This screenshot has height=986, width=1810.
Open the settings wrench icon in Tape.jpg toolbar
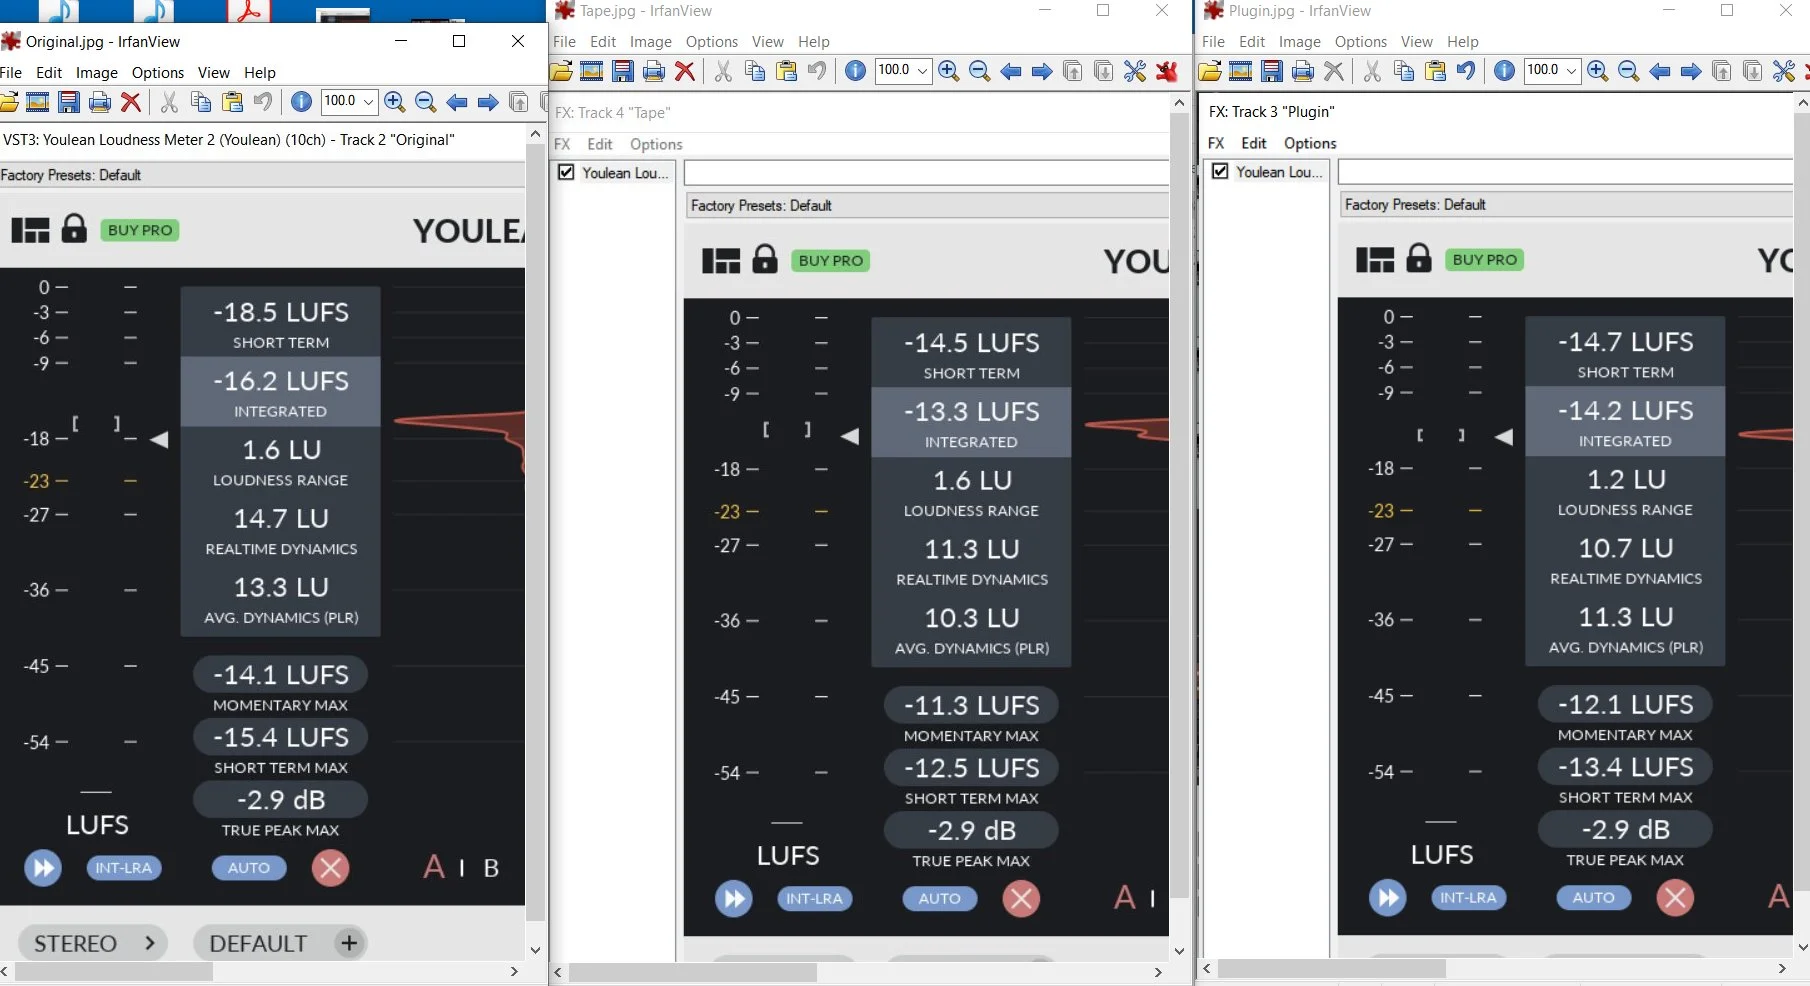(1134, 71)
